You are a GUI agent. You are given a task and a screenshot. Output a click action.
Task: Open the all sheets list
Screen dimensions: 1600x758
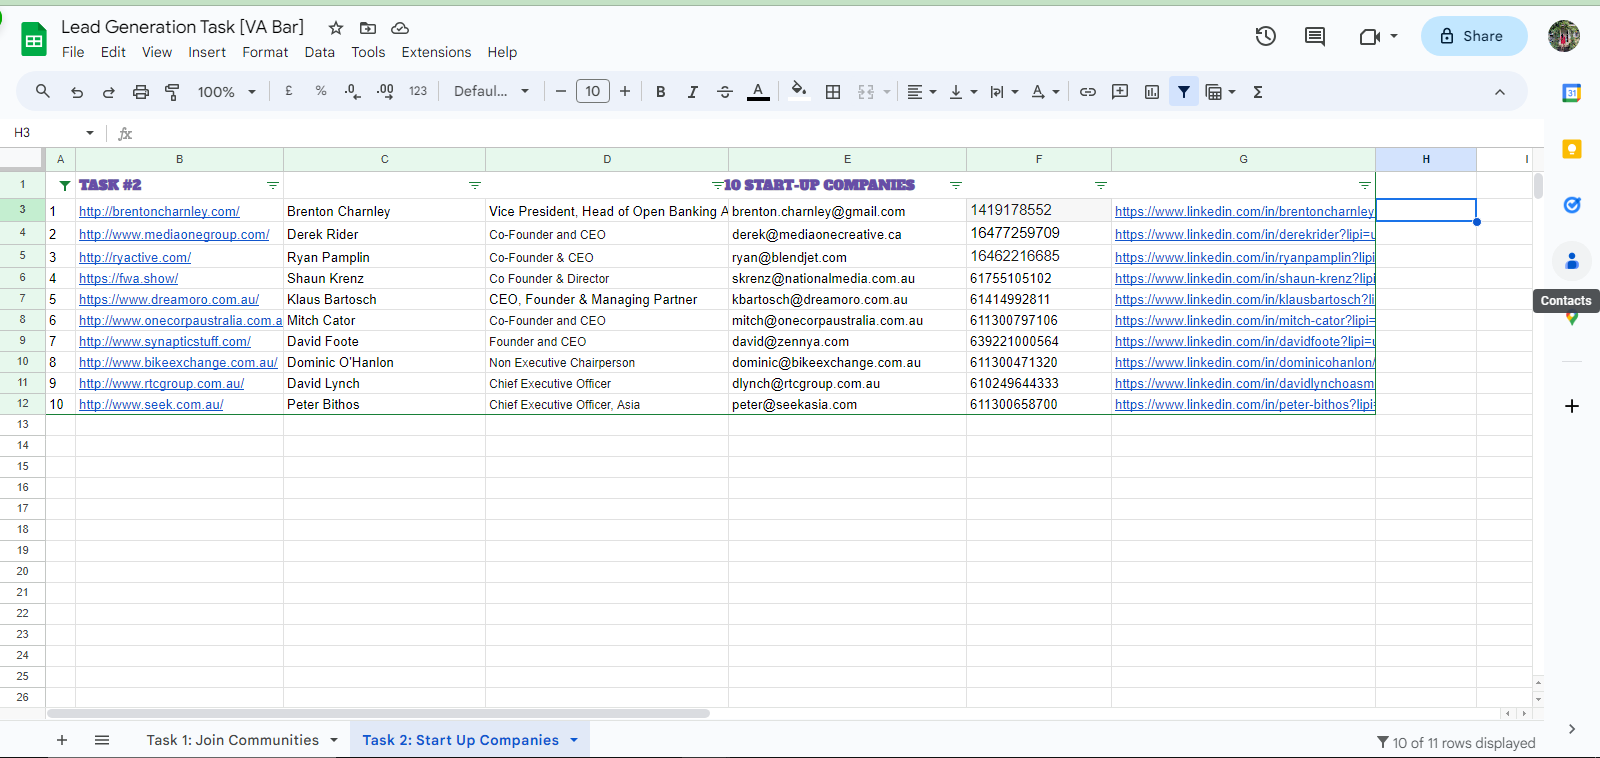(102, 740)
